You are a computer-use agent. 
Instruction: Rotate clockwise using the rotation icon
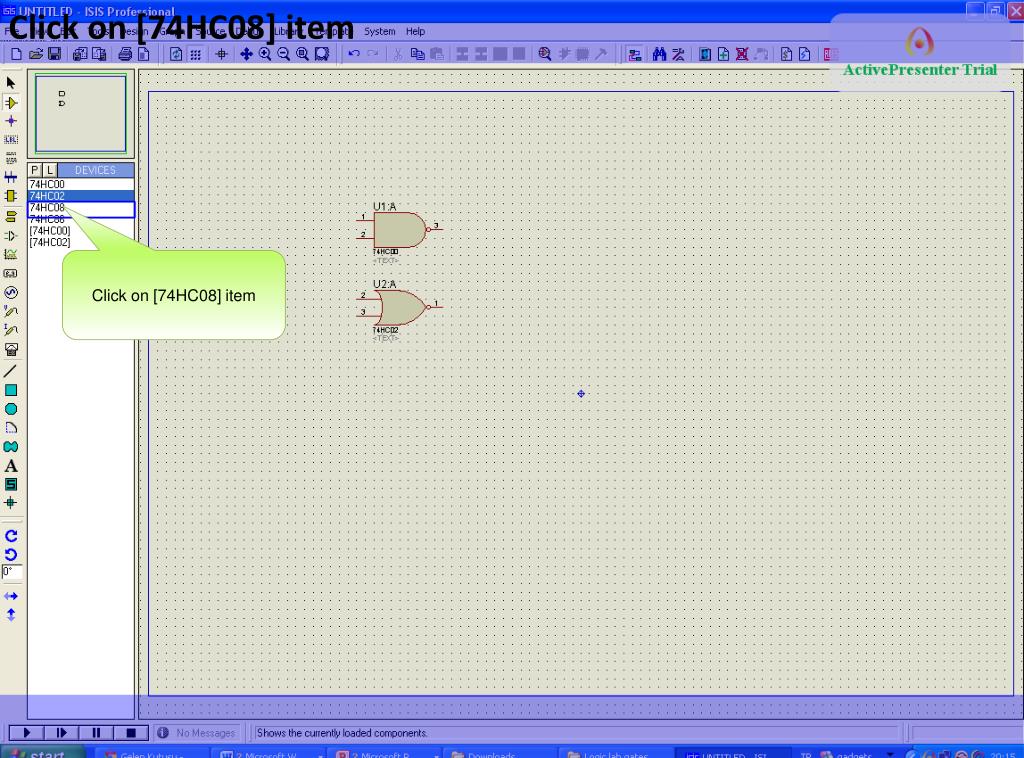pos(10,536)
